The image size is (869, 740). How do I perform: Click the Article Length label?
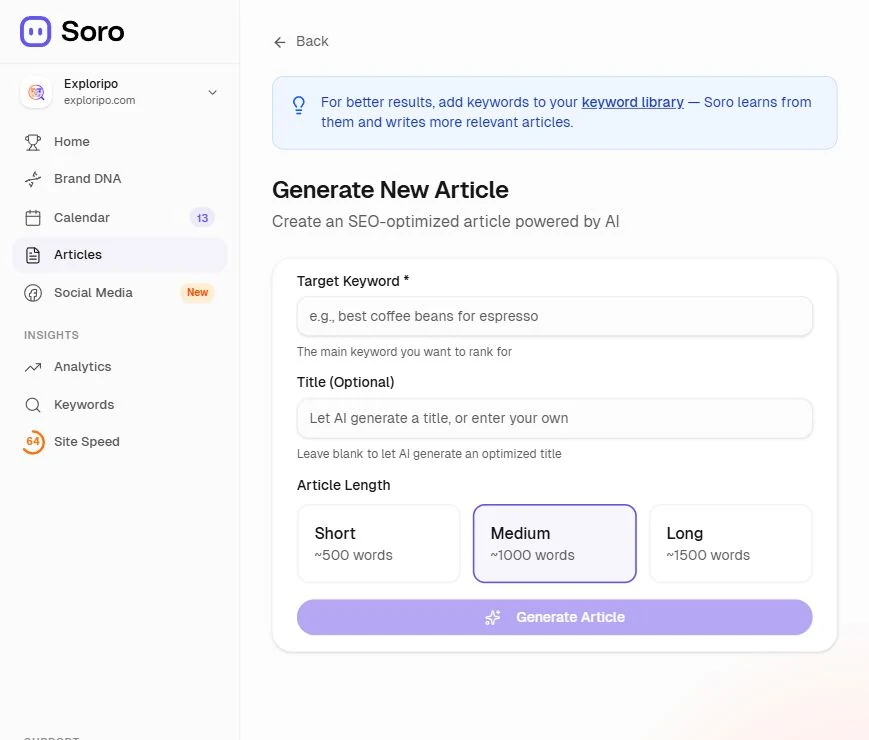coord(344,485)
